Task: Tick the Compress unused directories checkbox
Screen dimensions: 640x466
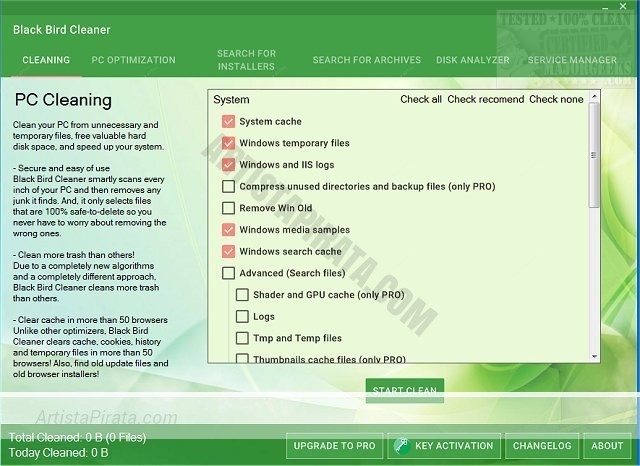Action: (228, 186)
